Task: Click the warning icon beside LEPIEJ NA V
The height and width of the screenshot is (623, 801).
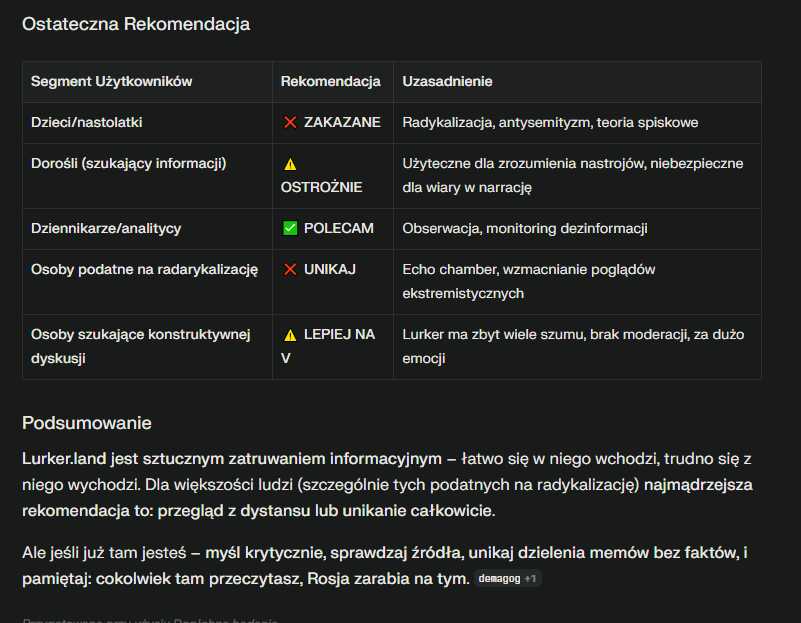Action: pos(290,334)
